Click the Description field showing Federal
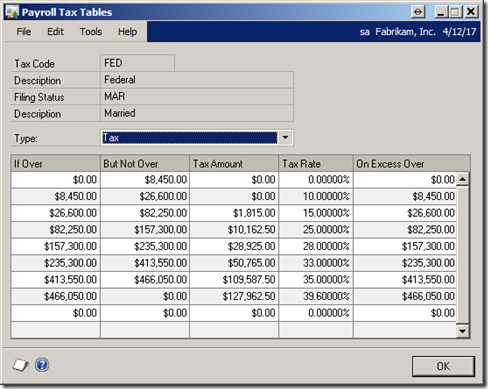488x389 pixels. click(197, 80)
